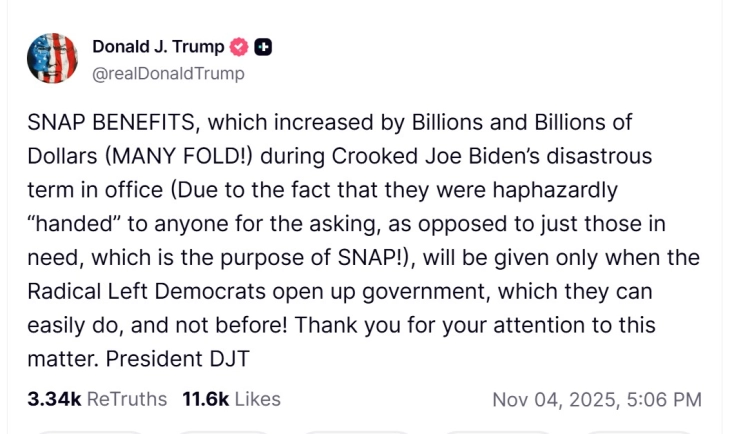This screenshot has width=730, height=434.
Task: Click the red verified checkmark badge
Action: click(241, 46)
